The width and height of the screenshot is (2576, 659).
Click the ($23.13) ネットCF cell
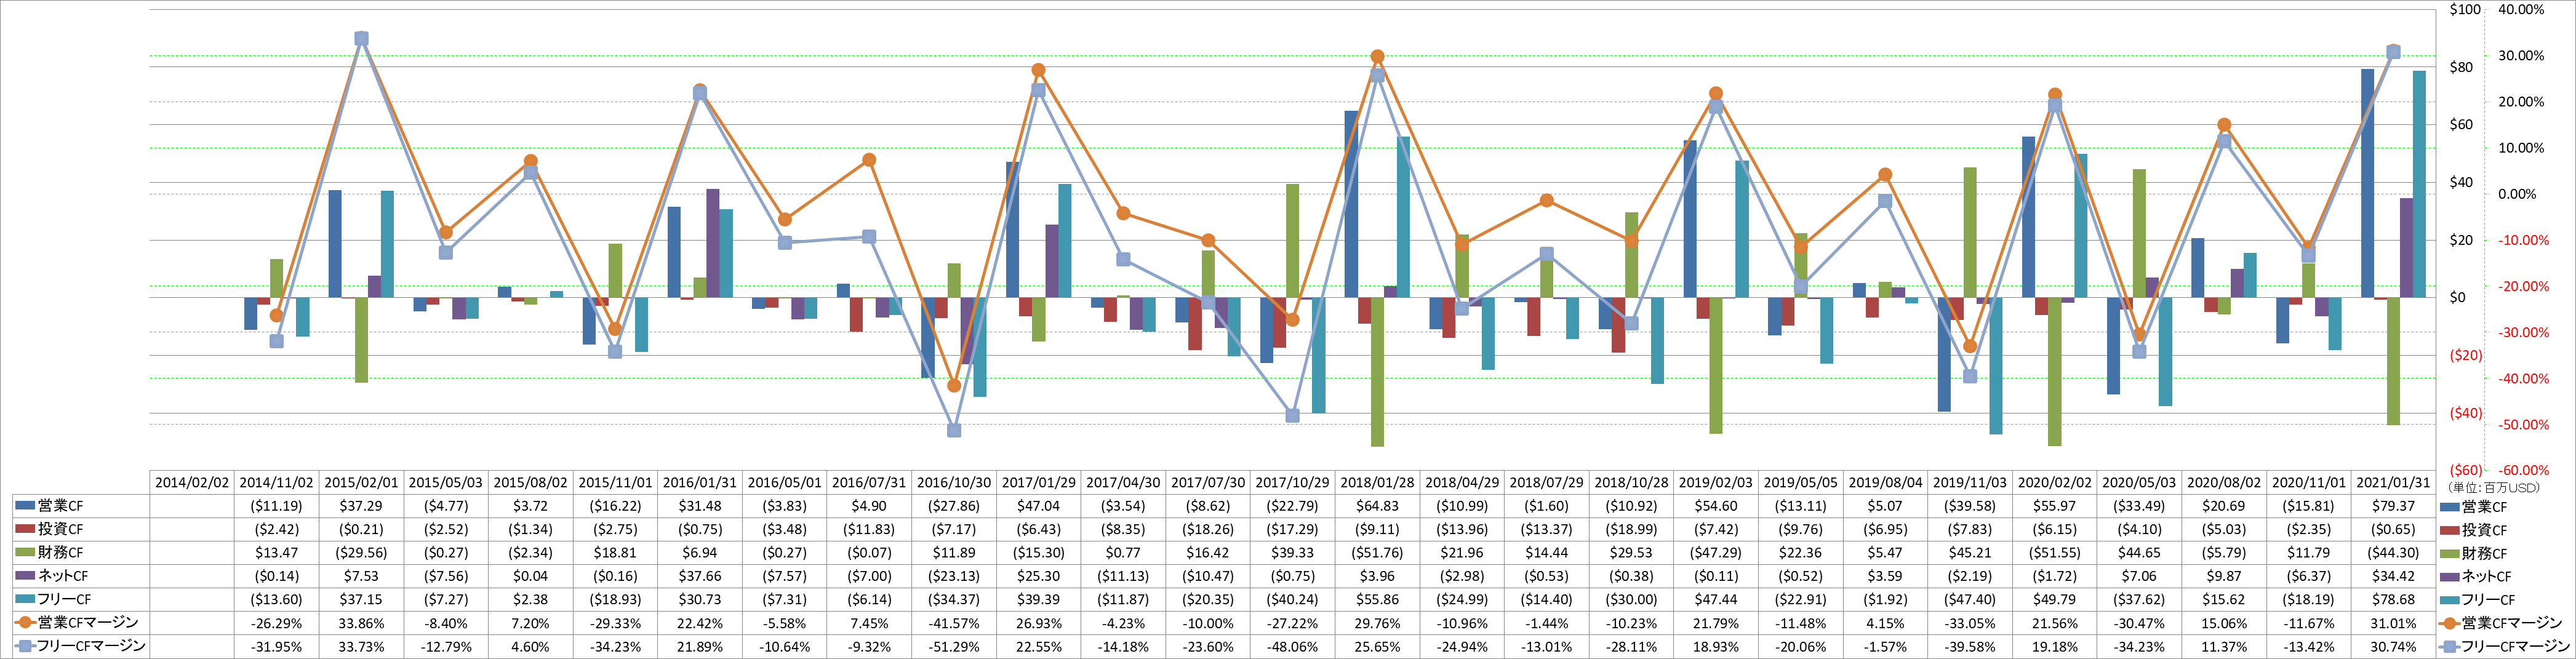pyautogui.click(x=954, y=576)
